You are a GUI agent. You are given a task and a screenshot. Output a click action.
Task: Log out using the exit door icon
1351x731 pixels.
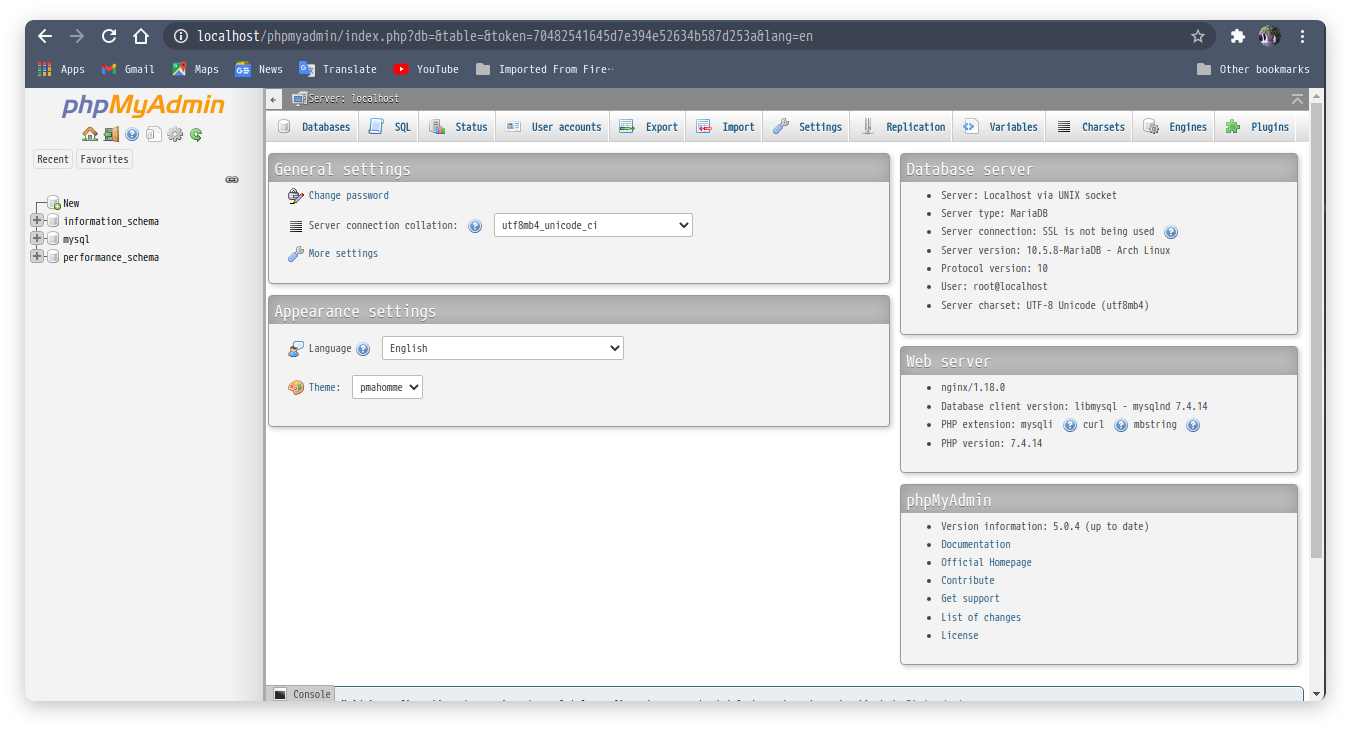click(x=111, y=134)
